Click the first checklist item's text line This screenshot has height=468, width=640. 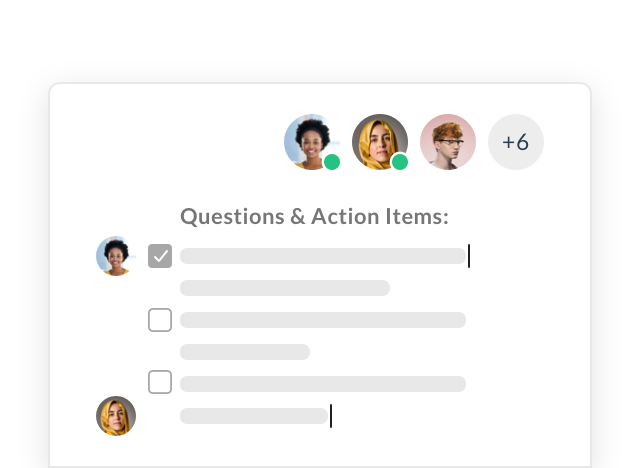322,256
